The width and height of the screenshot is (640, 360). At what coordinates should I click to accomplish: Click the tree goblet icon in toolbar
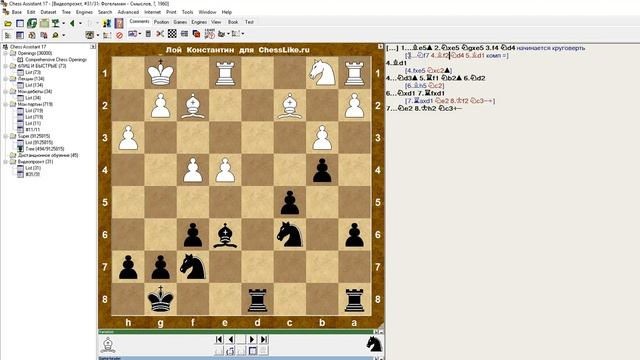56,23
